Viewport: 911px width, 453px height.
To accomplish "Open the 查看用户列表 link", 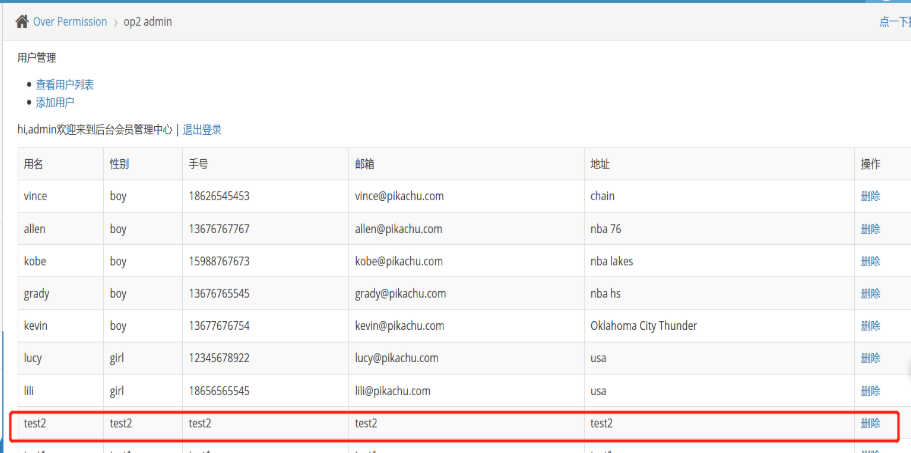I will click(x=64, y=85).
